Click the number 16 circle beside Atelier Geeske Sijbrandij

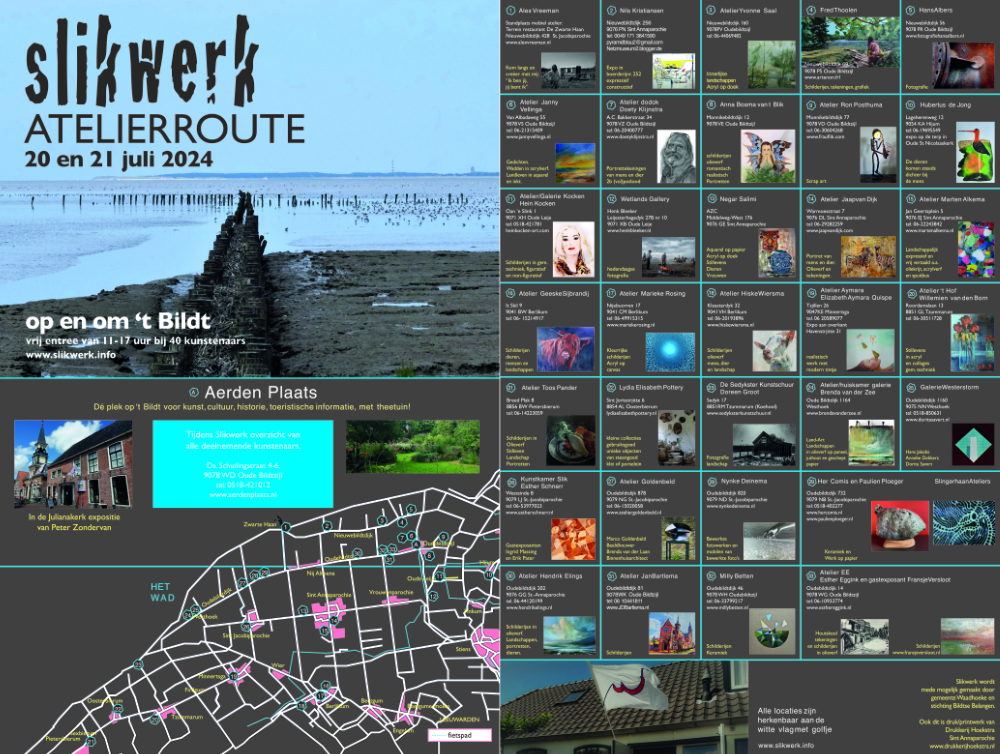(x=510, y=293)
